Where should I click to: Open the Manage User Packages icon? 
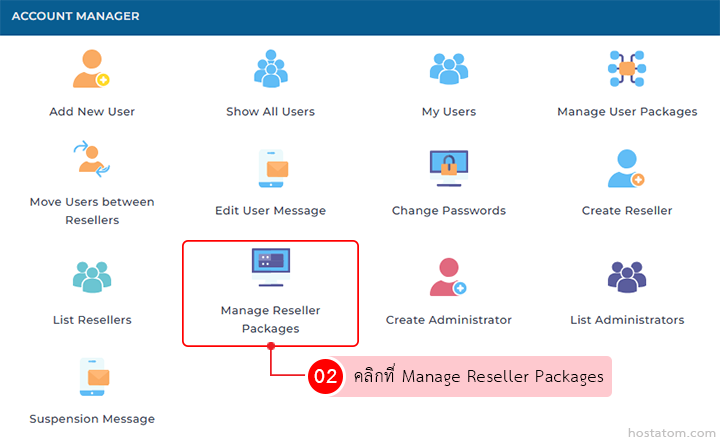[x=627, y=69]
